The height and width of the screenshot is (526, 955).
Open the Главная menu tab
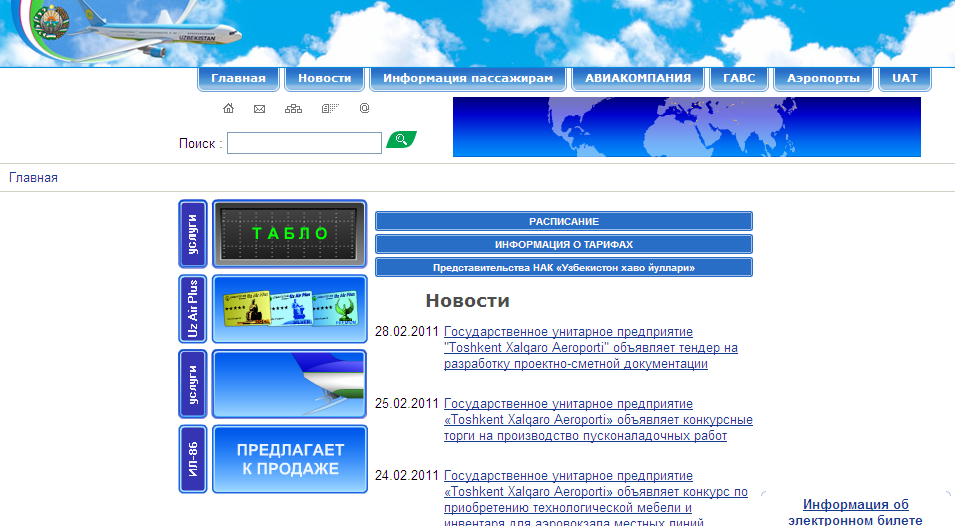[238, 79]
